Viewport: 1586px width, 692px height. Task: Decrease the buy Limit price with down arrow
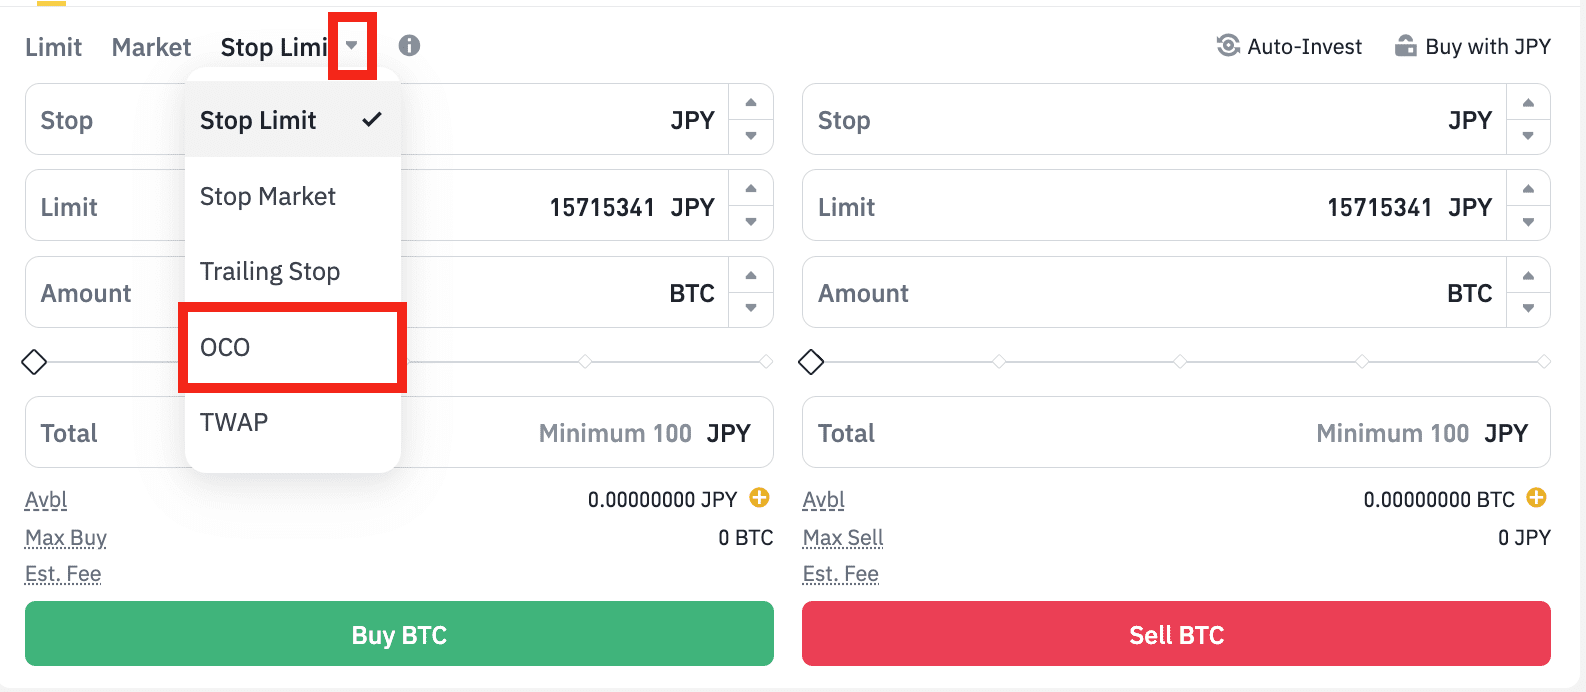click(x=751, y=222)
